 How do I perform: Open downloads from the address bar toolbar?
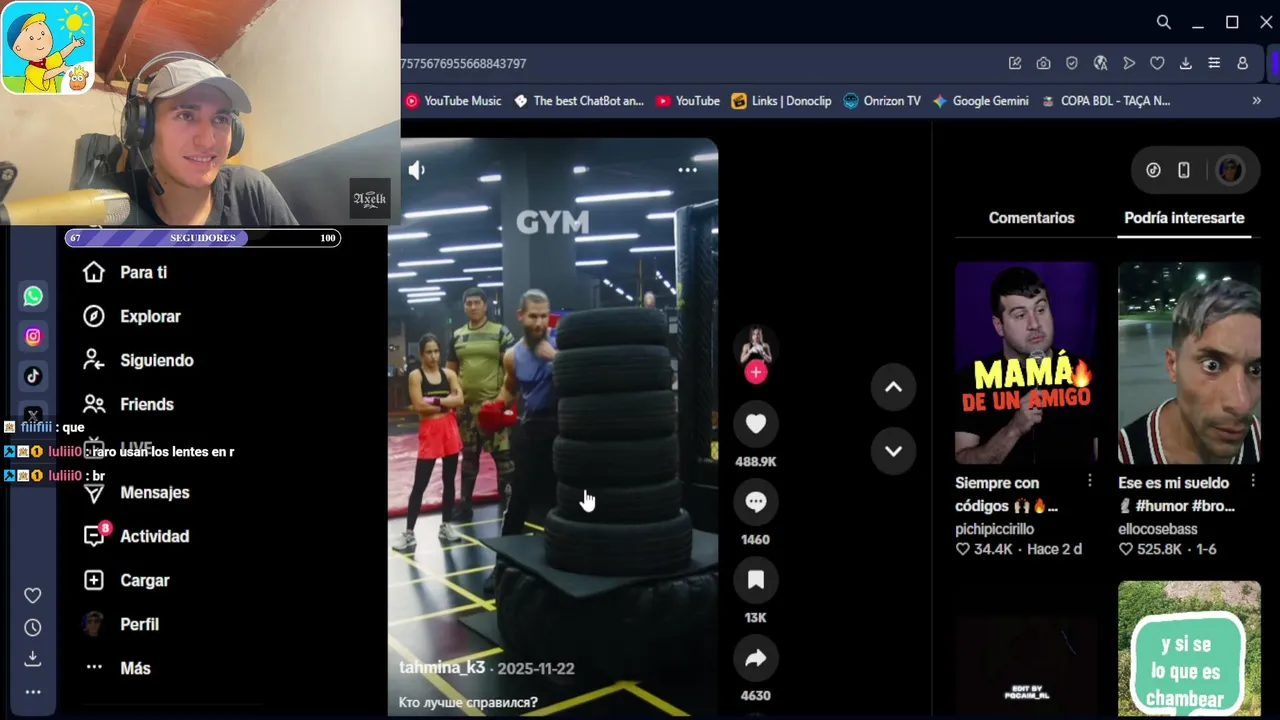click(1186, 63)
